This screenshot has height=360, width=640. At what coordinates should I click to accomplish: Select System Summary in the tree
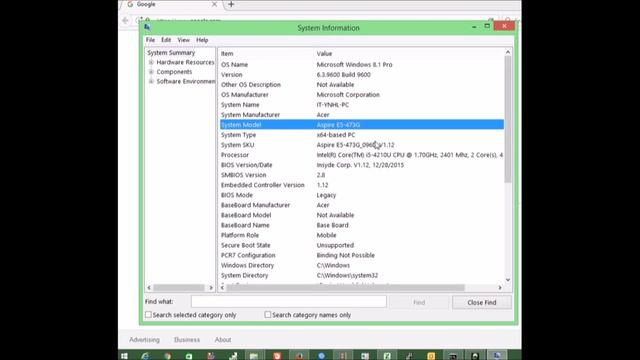coord(171,53)
